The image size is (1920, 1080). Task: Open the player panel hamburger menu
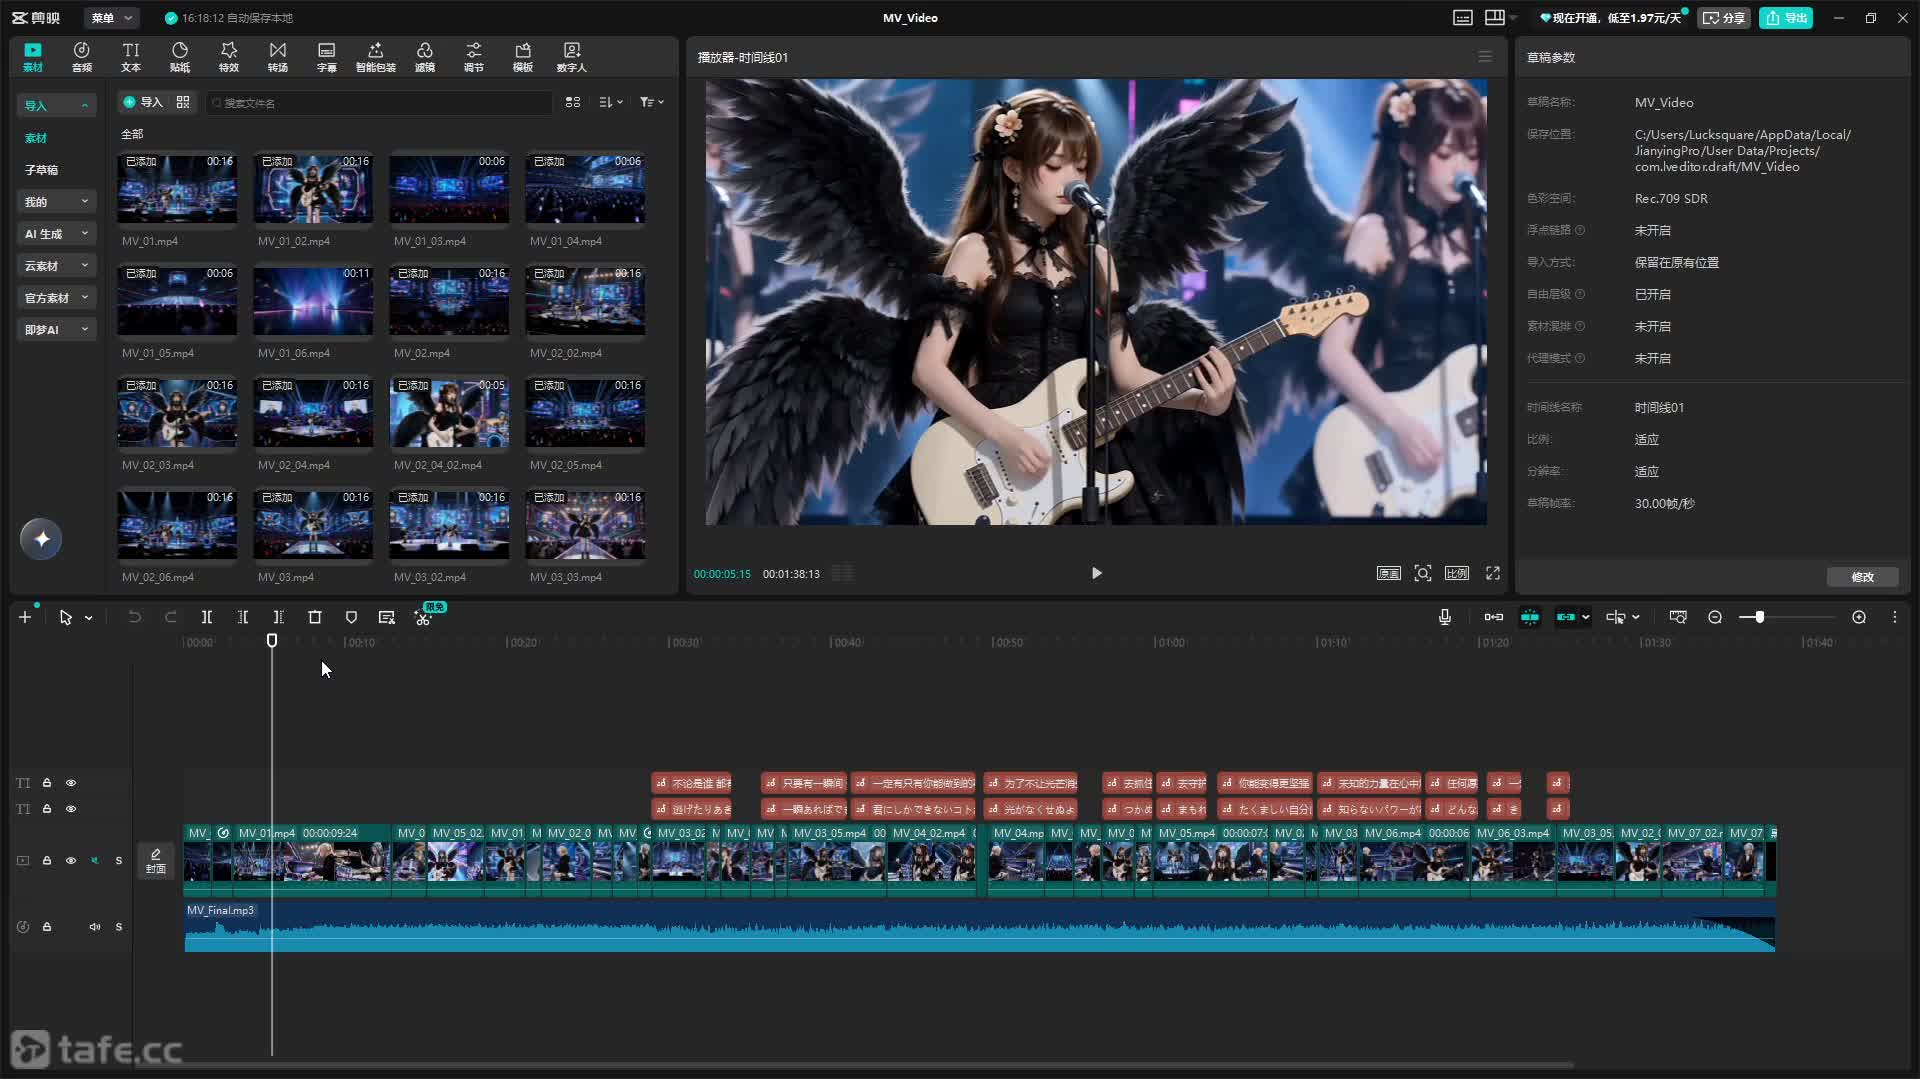tap(1485, 57)
